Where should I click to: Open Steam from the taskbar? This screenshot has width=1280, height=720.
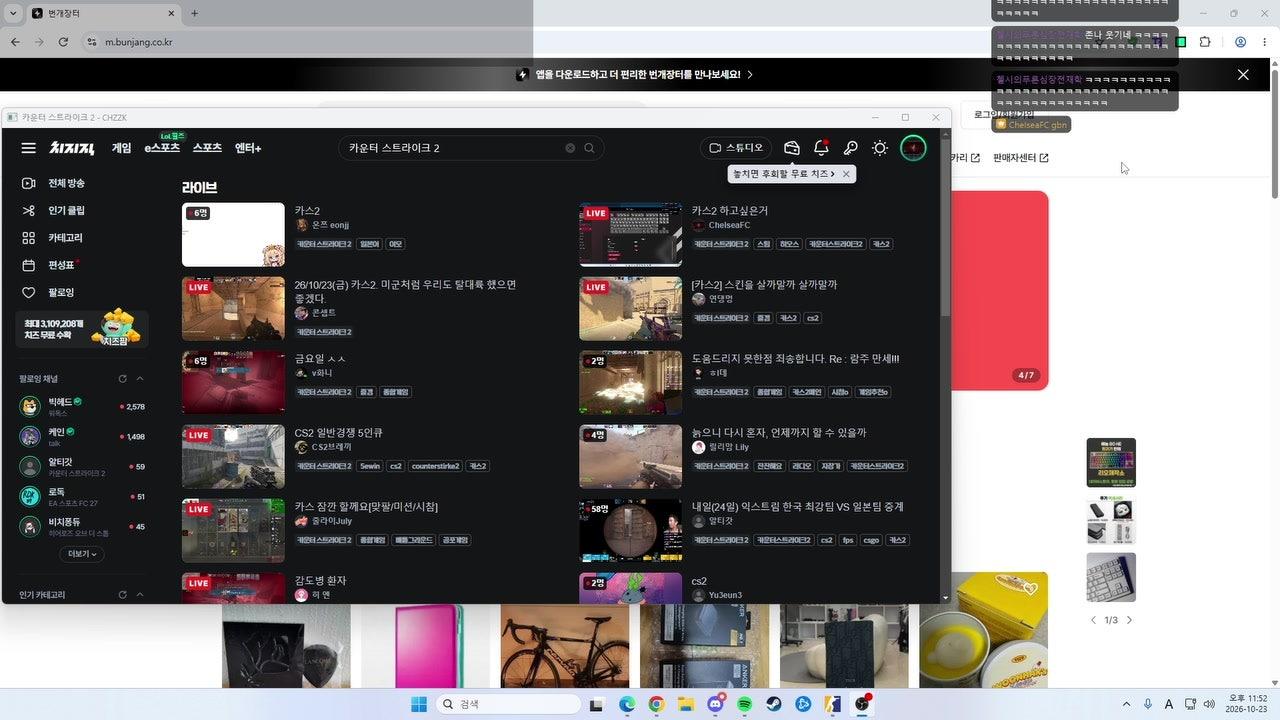pos(774,704)
